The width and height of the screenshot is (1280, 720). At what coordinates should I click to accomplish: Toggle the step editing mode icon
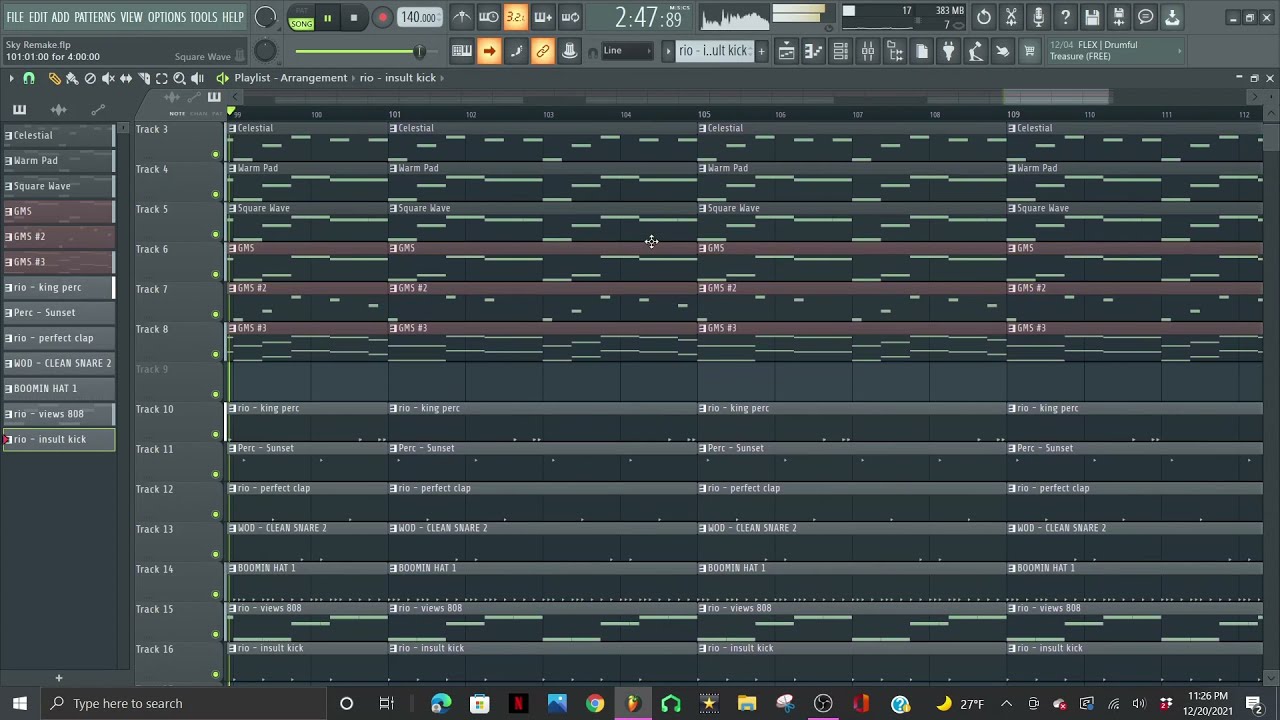coord(516,51)
